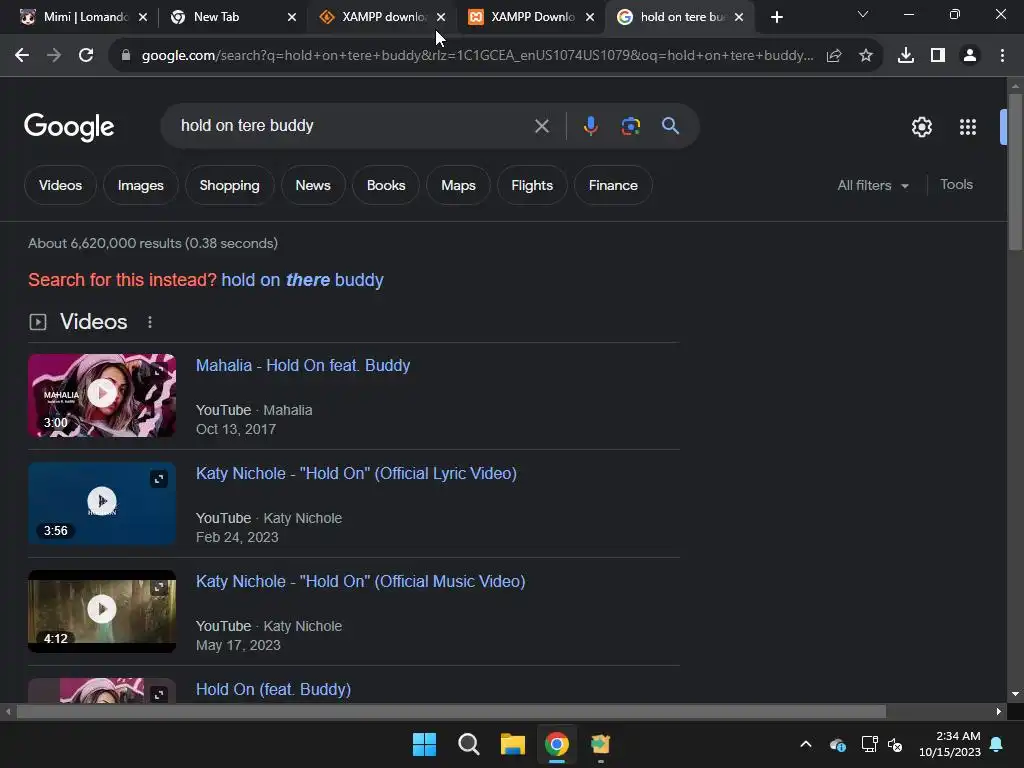Open a new browser tab
The height and width of the screenshot is (768, 1024).
click(x=776, y=17)
